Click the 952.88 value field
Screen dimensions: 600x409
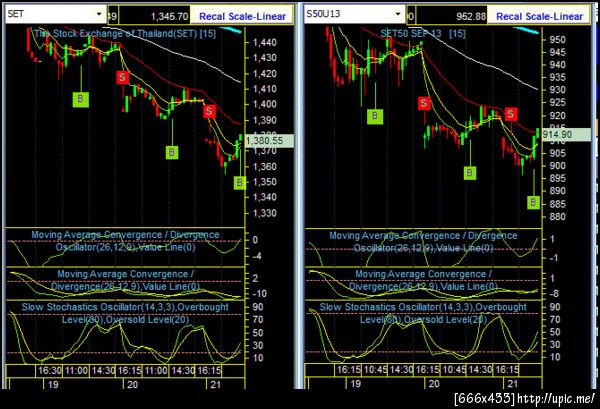pos(451,16)
